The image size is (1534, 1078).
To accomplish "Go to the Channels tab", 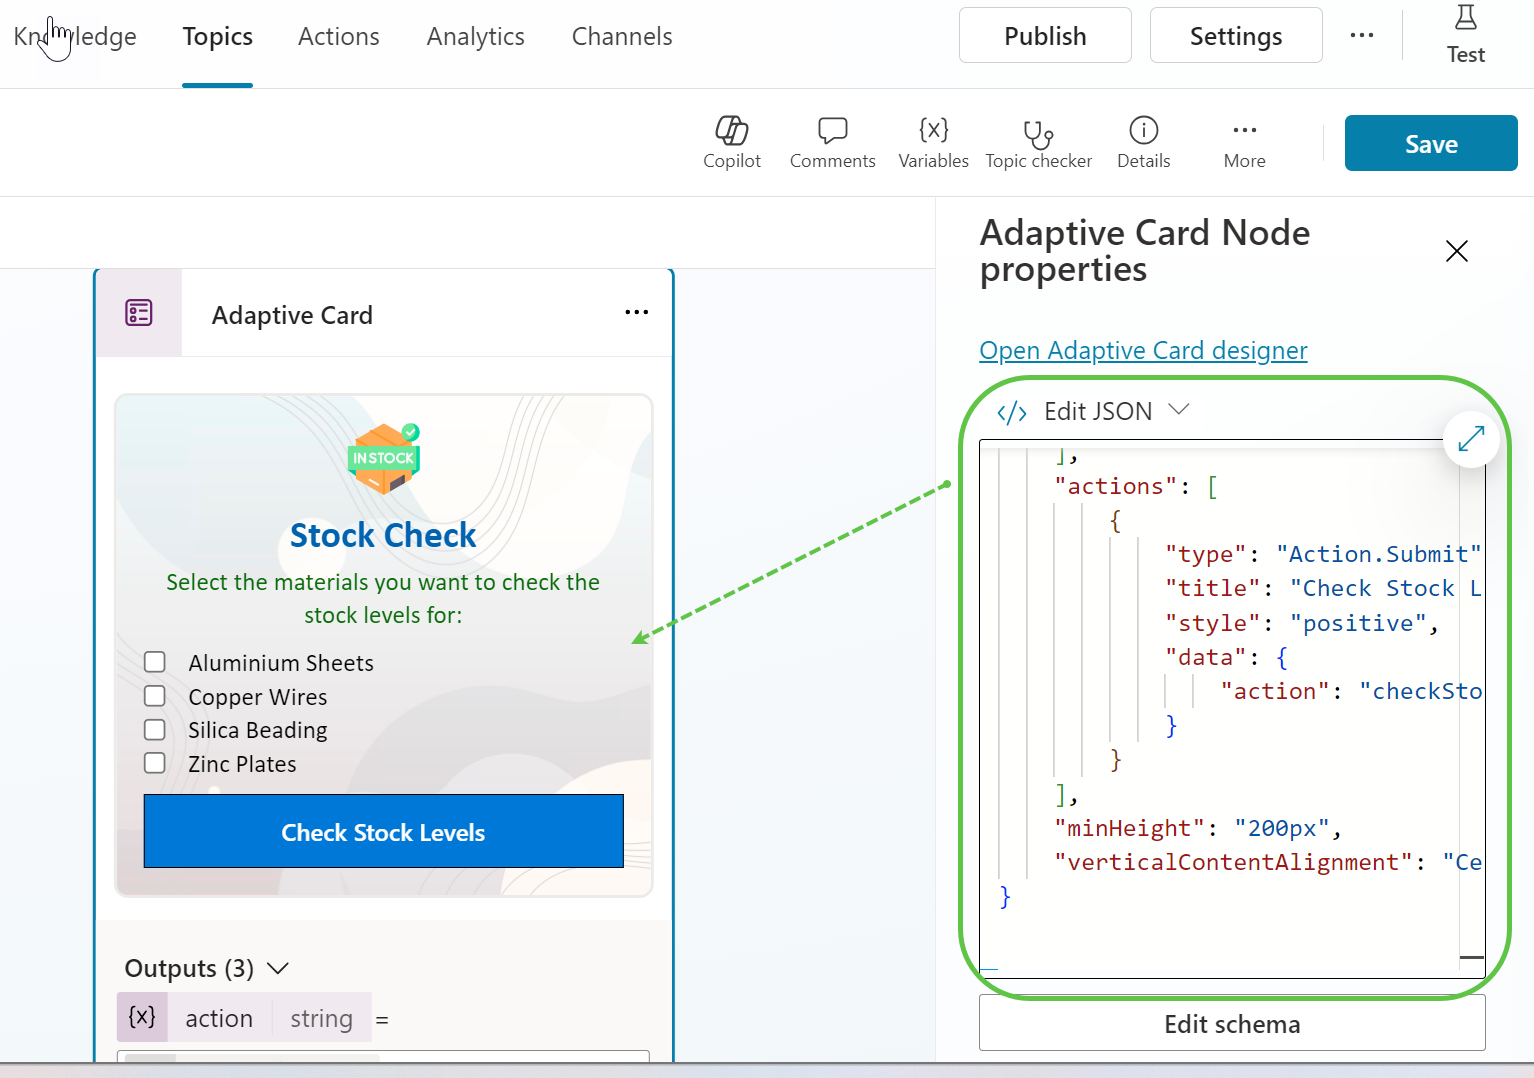I will [x=621, y=36].
